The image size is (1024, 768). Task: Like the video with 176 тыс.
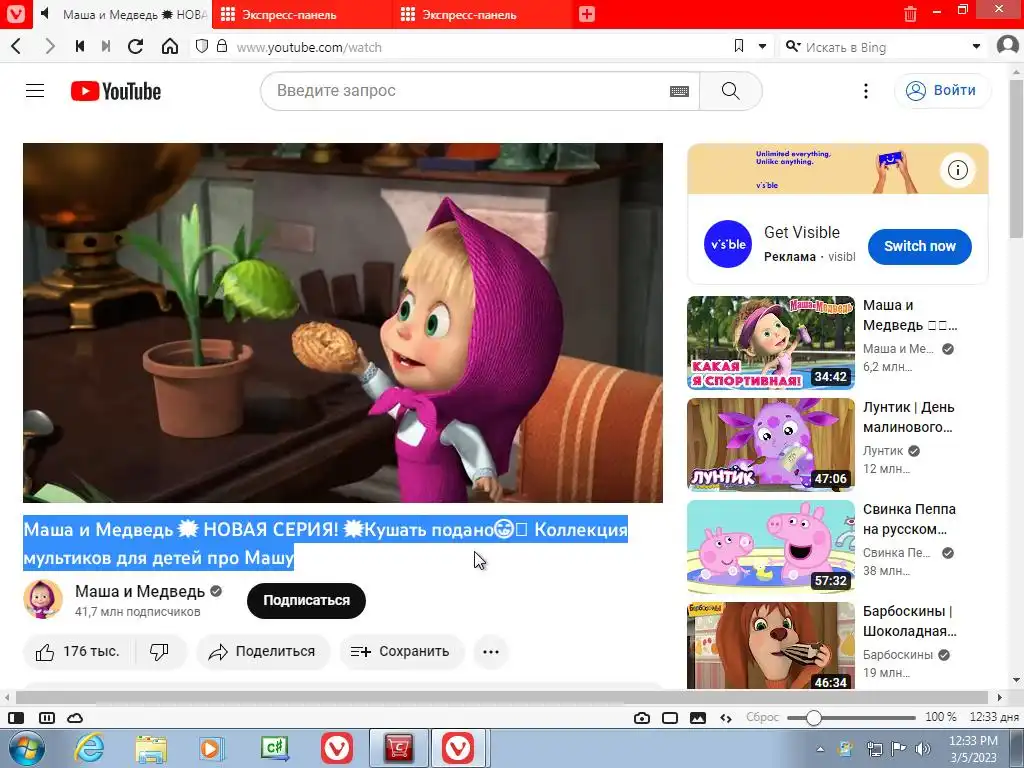[78, 651]
